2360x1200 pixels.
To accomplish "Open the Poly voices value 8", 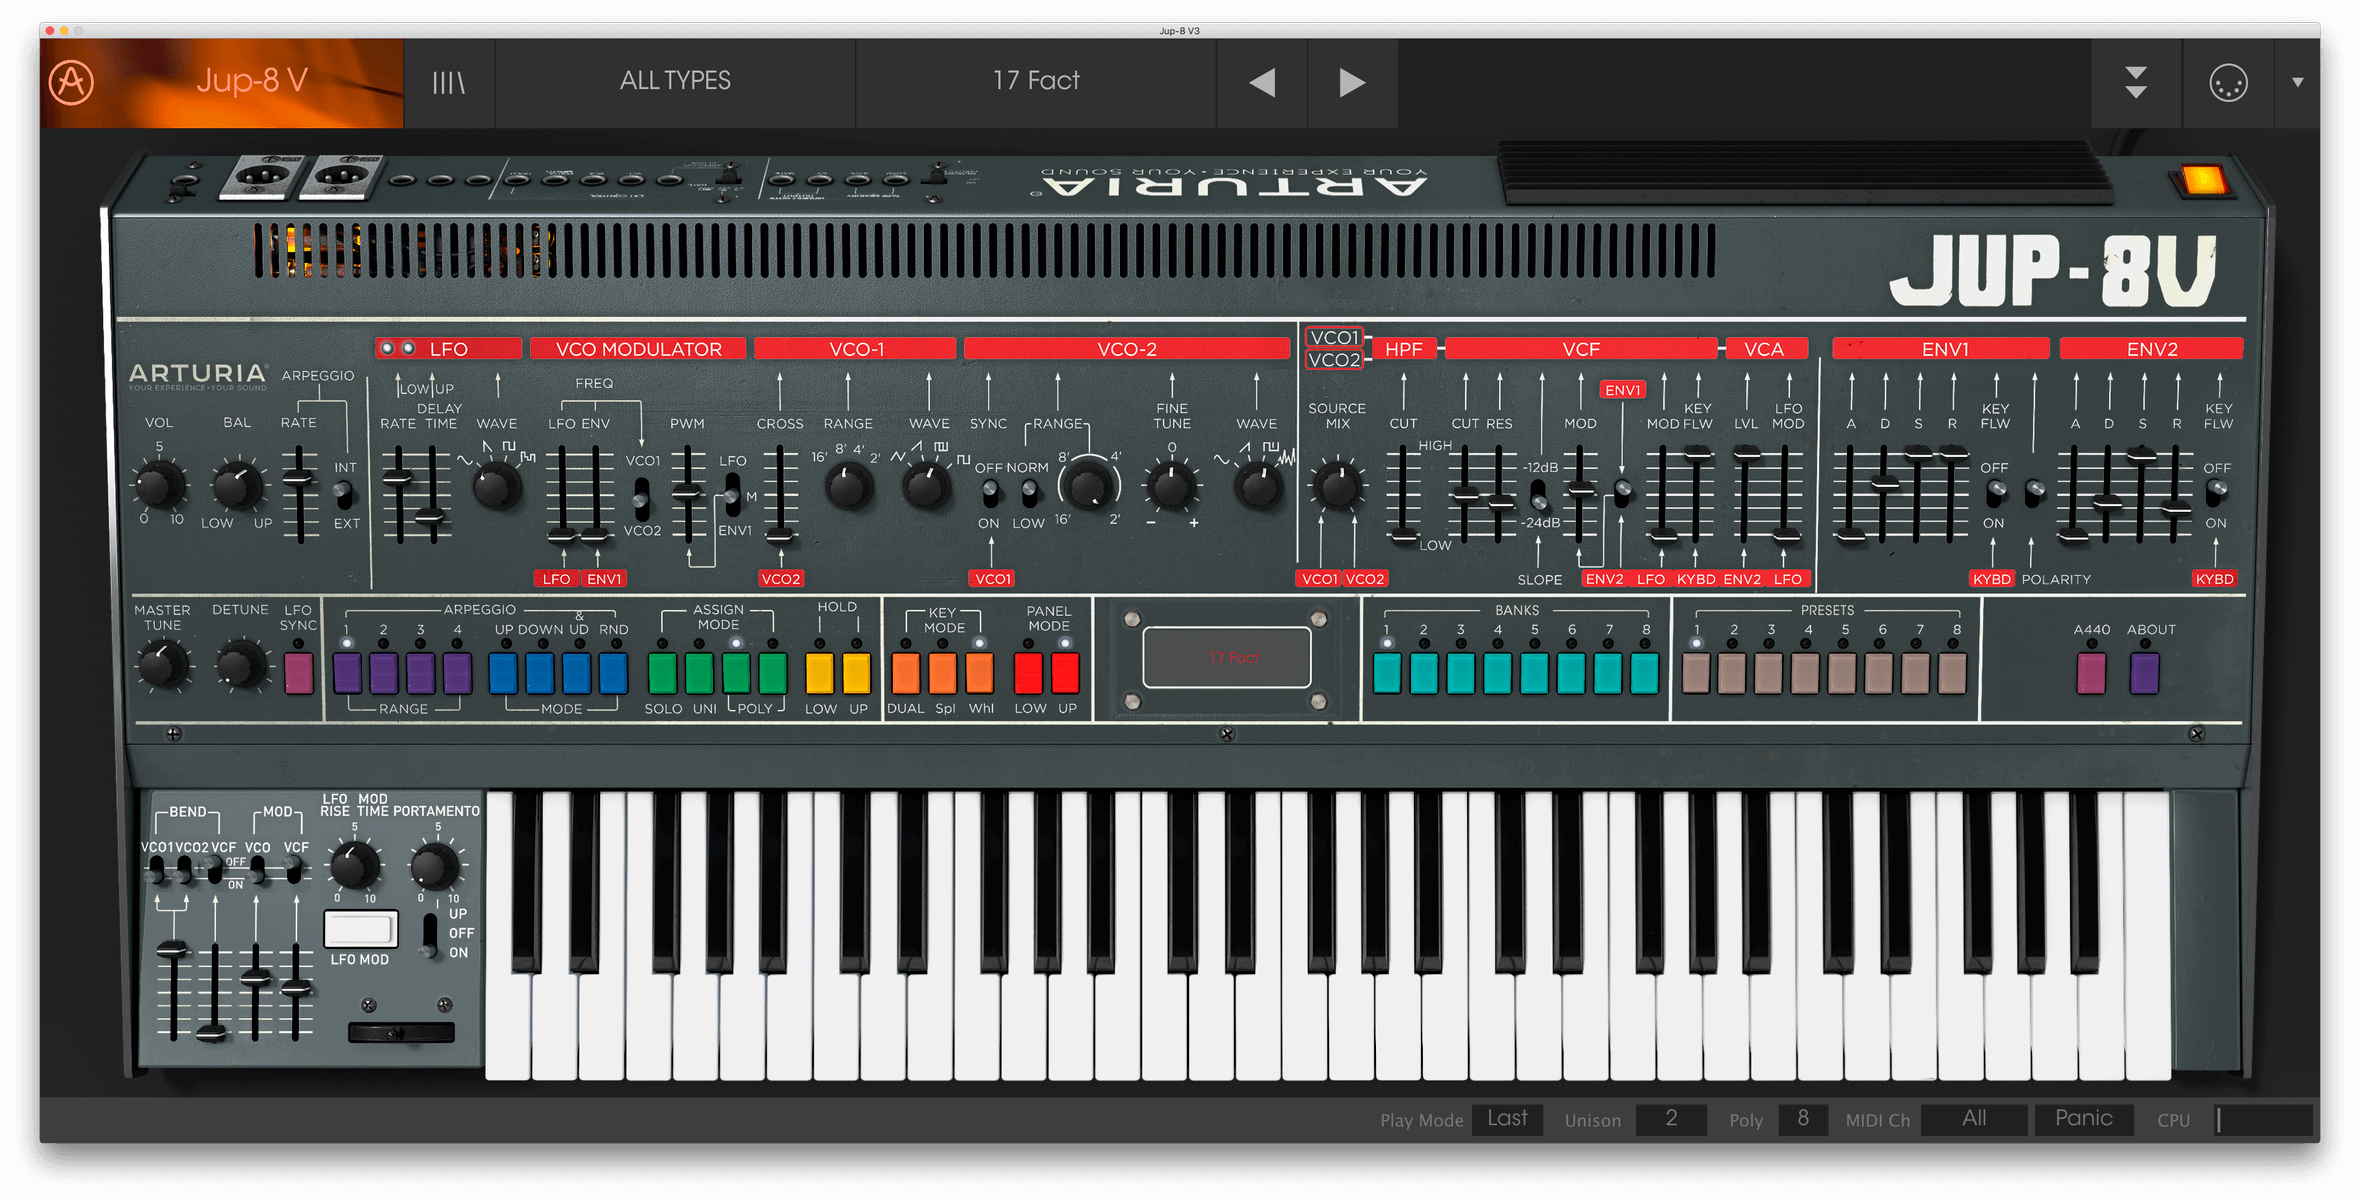I will coord(1803,1119).
